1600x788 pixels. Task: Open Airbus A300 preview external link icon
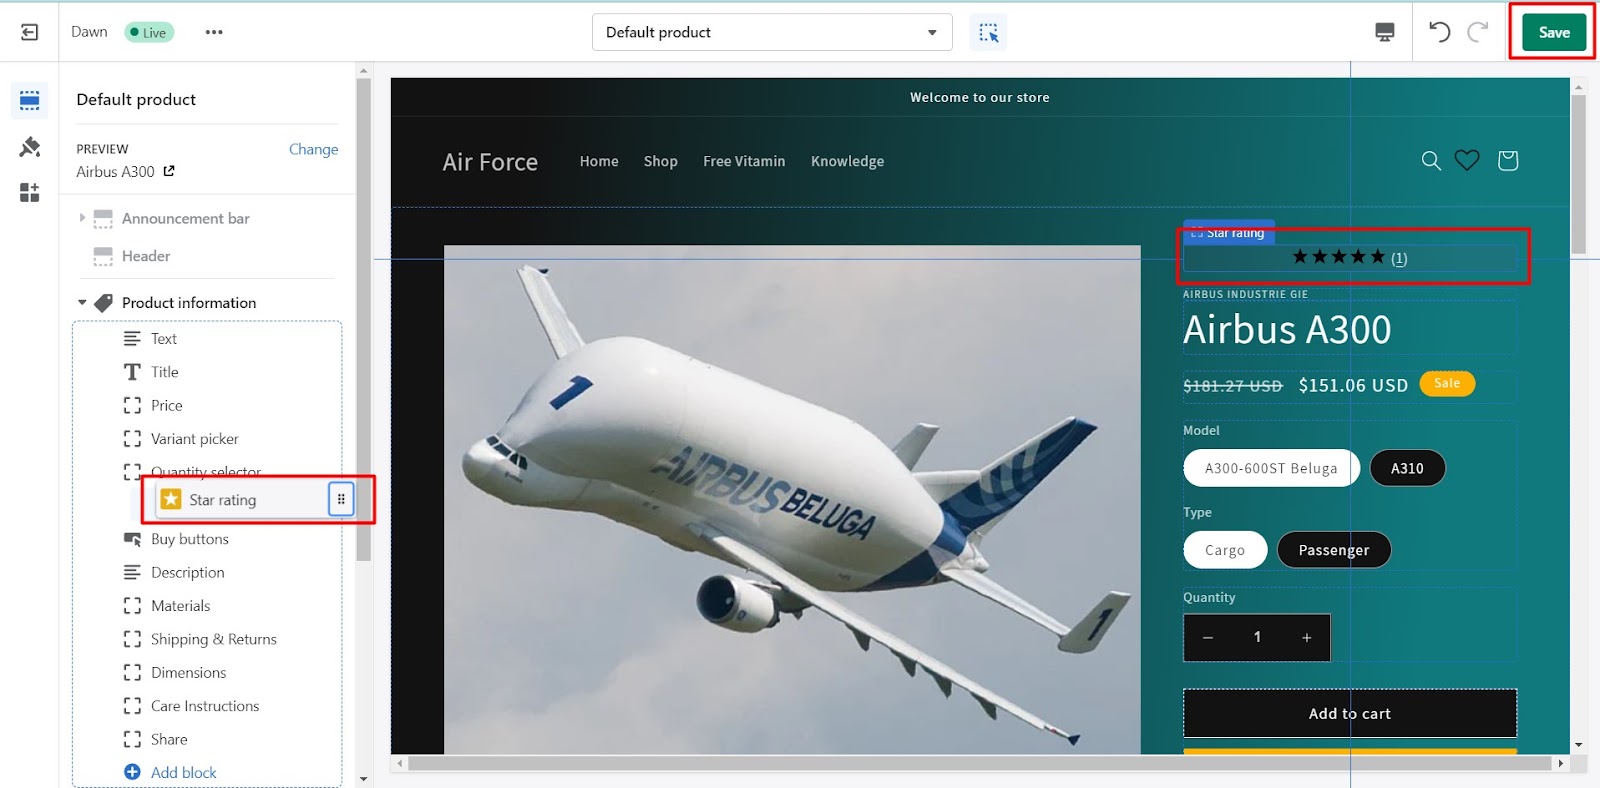[x=169, y=171]
